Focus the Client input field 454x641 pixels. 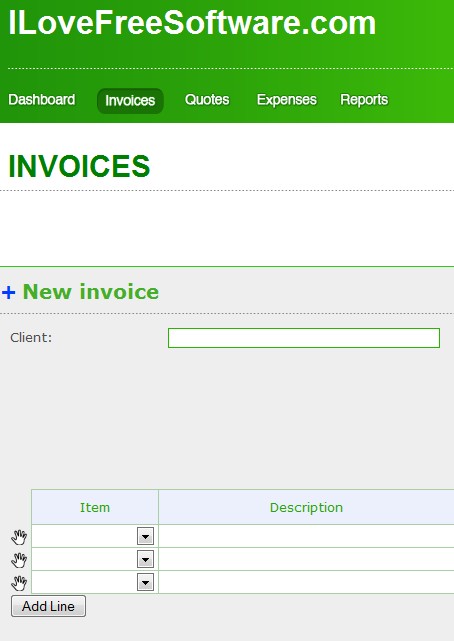coord(304,338)
